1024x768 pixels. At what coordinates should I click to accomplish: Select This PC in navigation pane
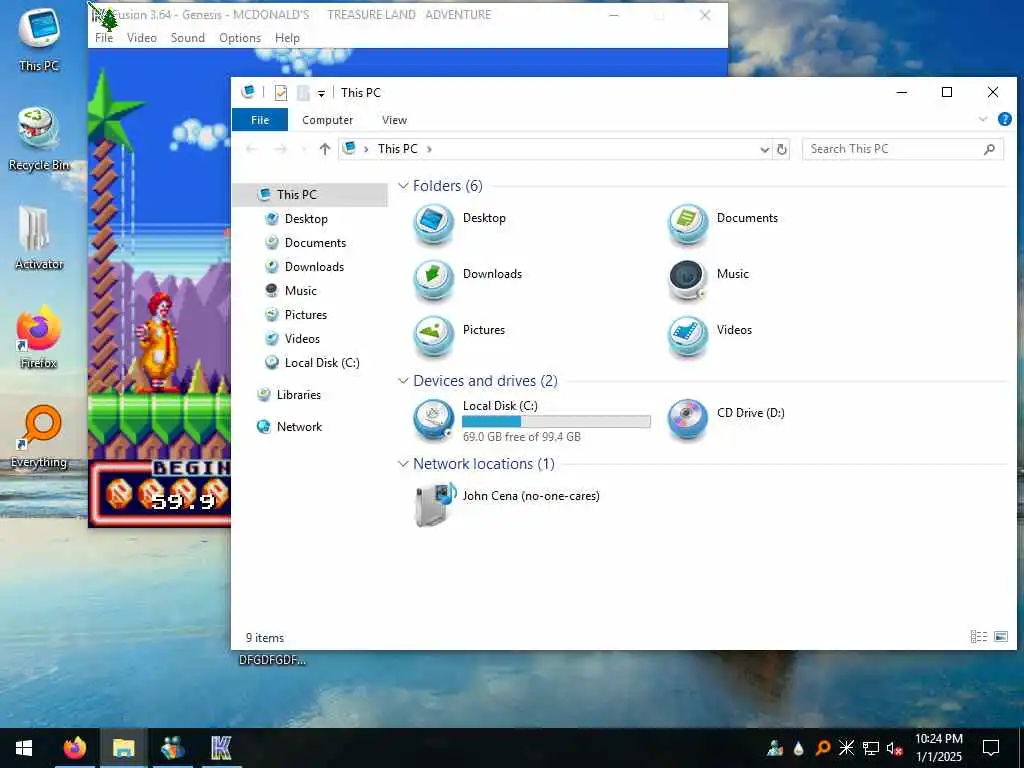tap(310, 195)
